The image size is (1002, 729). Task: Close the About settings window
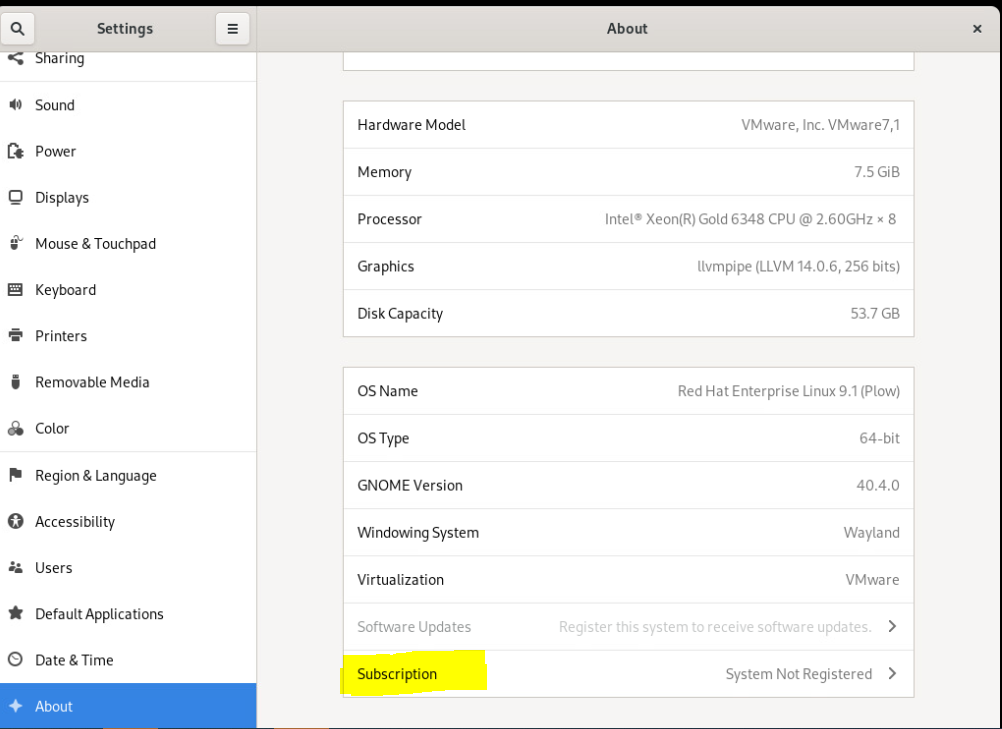pyautogui.click(x=977, y=29)
